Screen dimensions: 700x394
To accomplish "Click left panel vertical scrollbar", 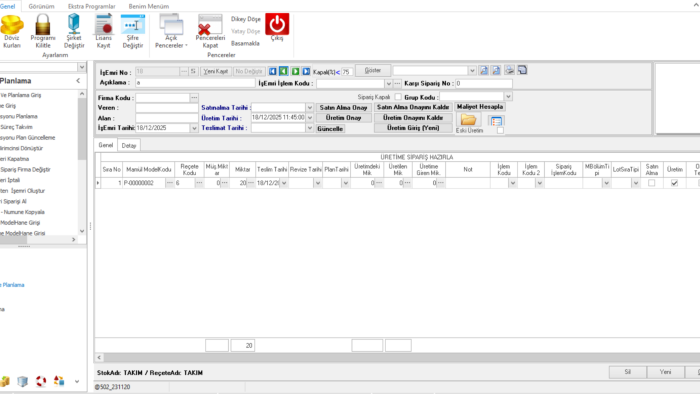I will point(82,162).
